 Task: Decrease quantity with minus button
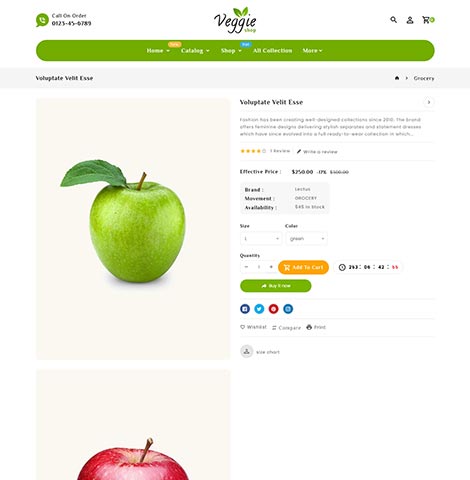pos(246,267)
